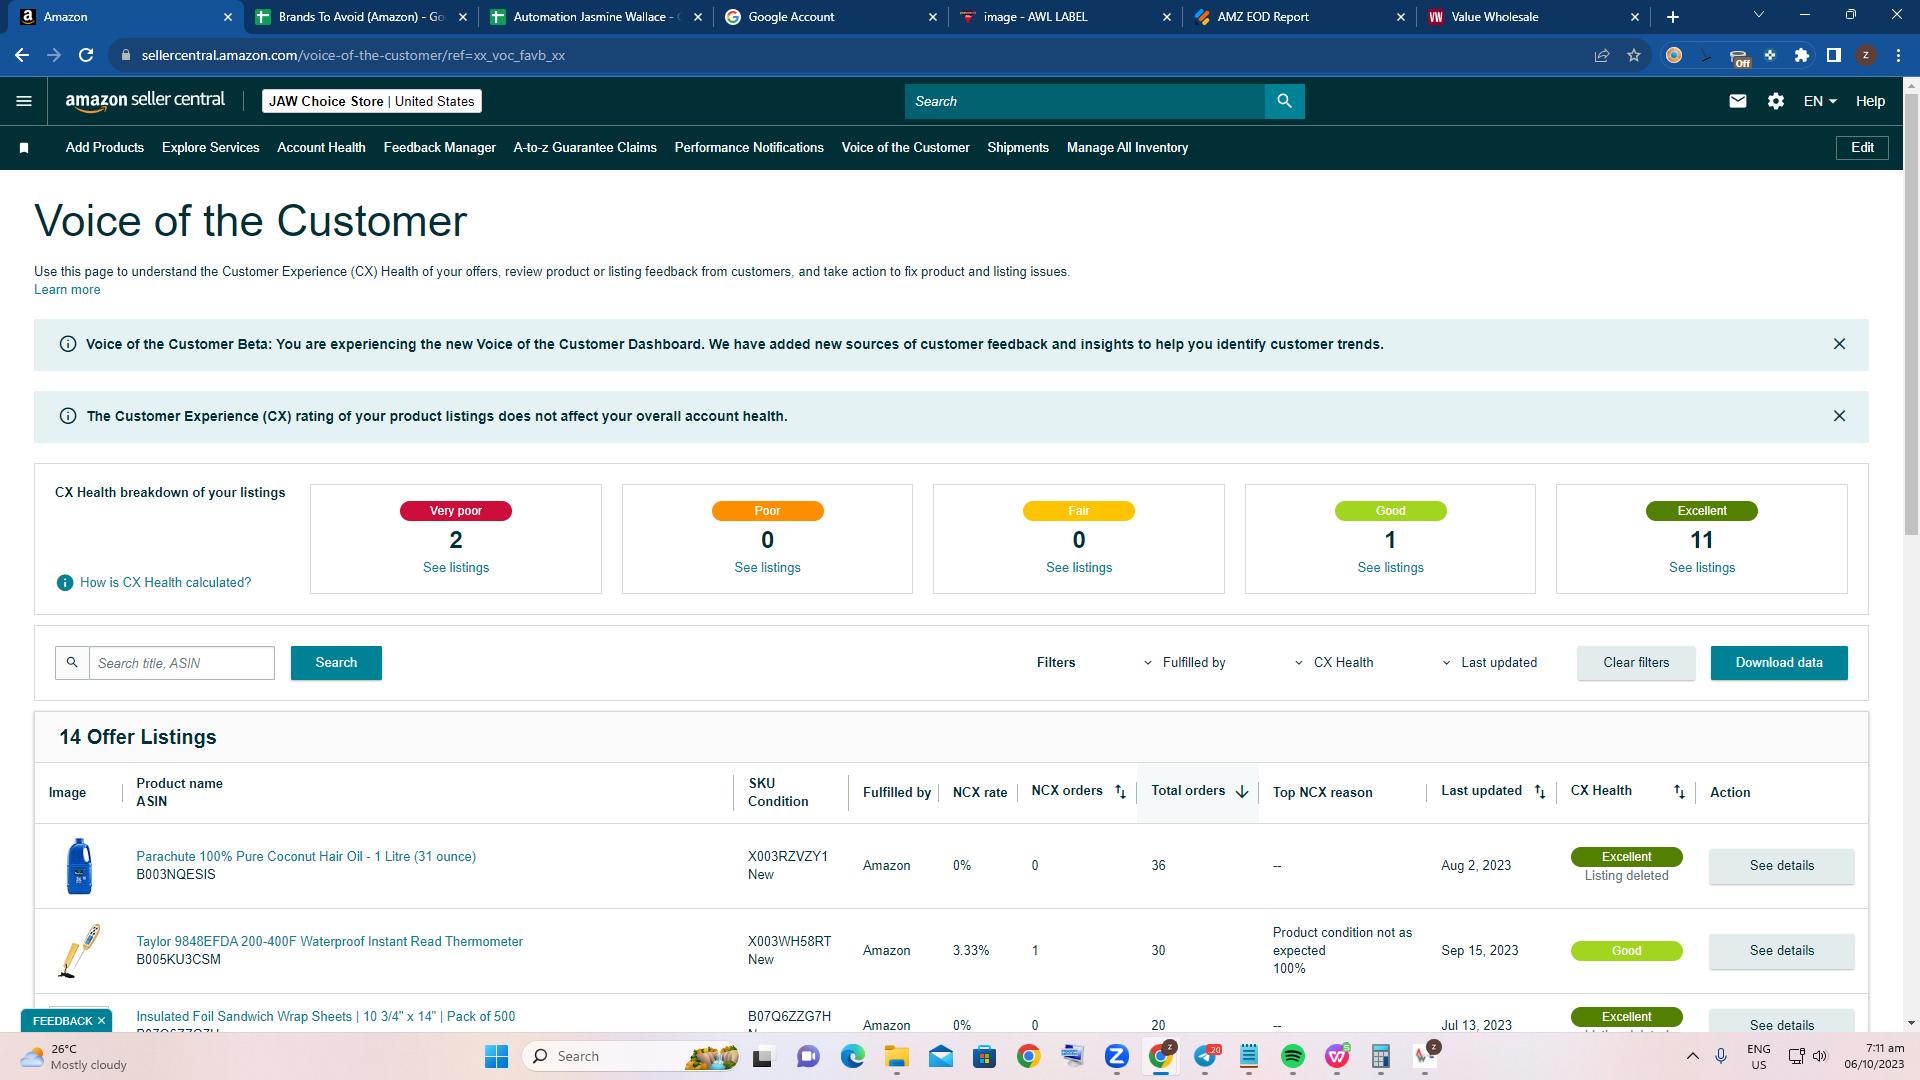Open the Help link in header
This screenshot has width=1920, height=1080.
pos(1870,101)
